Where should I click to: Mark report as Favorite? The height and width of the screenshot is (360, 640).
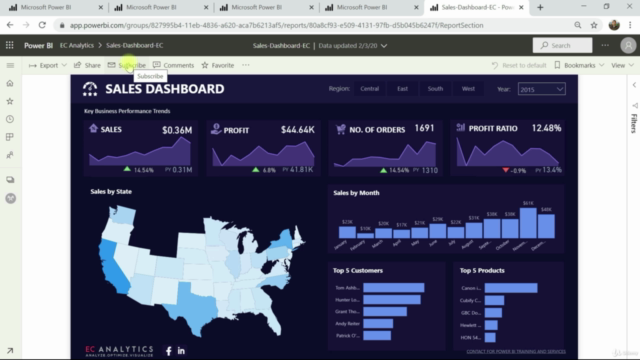[x=218, y=65]
